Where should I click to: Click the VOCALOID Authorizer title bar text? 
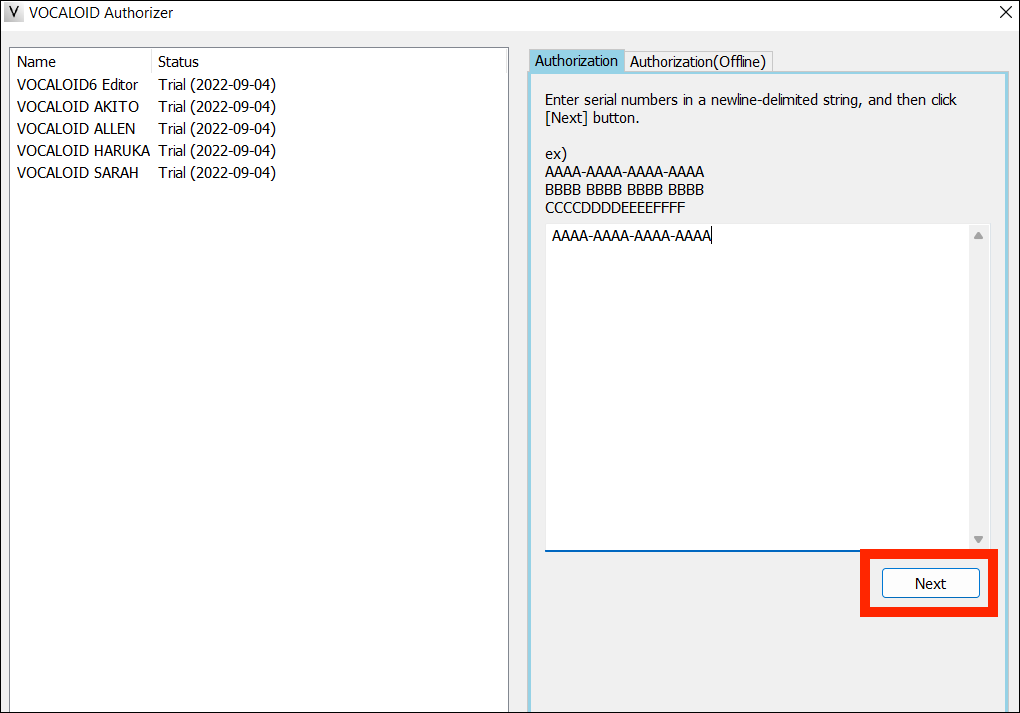tap(101, 12)
